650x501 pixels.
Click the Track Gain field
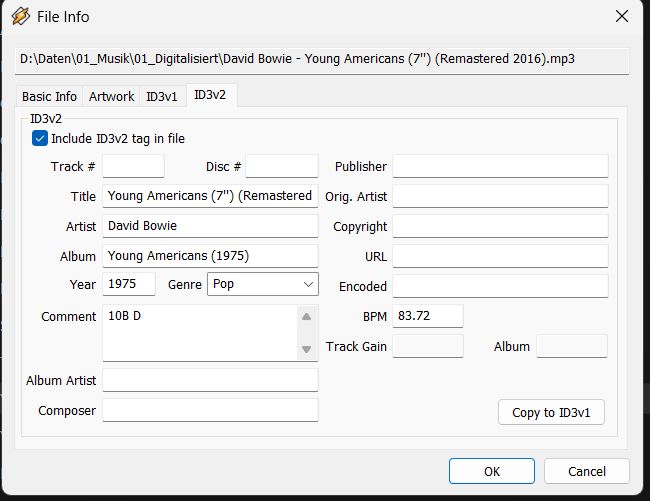428,346
